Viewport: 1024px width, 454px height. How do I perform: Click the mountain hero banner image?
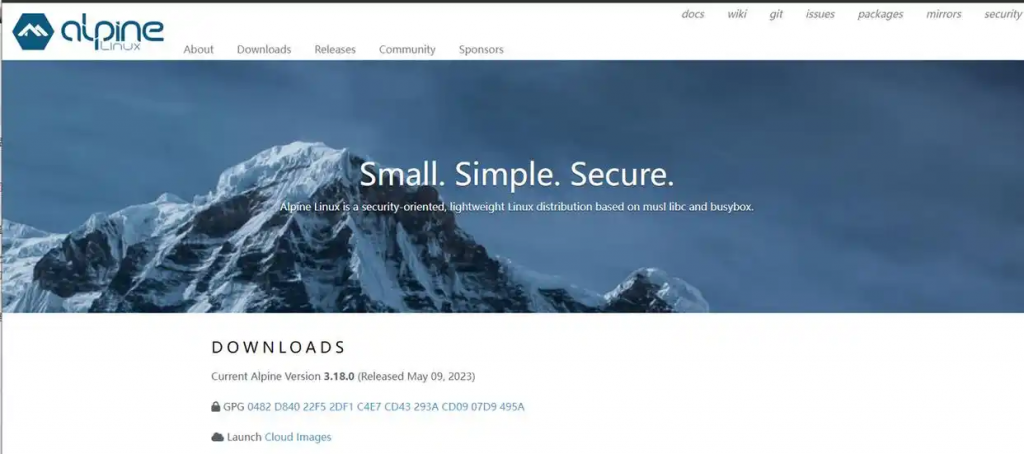[x=512, y=186]
